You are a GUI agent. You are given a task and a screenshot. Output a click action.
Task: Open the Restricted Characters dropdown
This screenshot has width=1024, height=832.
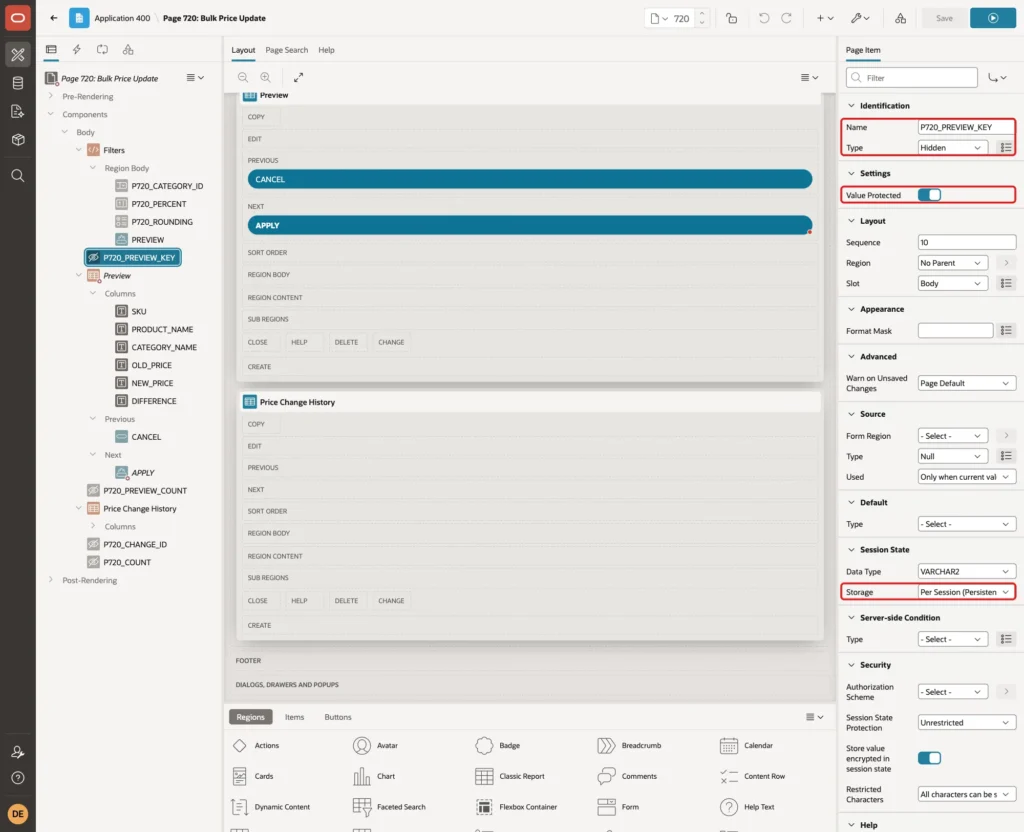[x=967, y=794]
